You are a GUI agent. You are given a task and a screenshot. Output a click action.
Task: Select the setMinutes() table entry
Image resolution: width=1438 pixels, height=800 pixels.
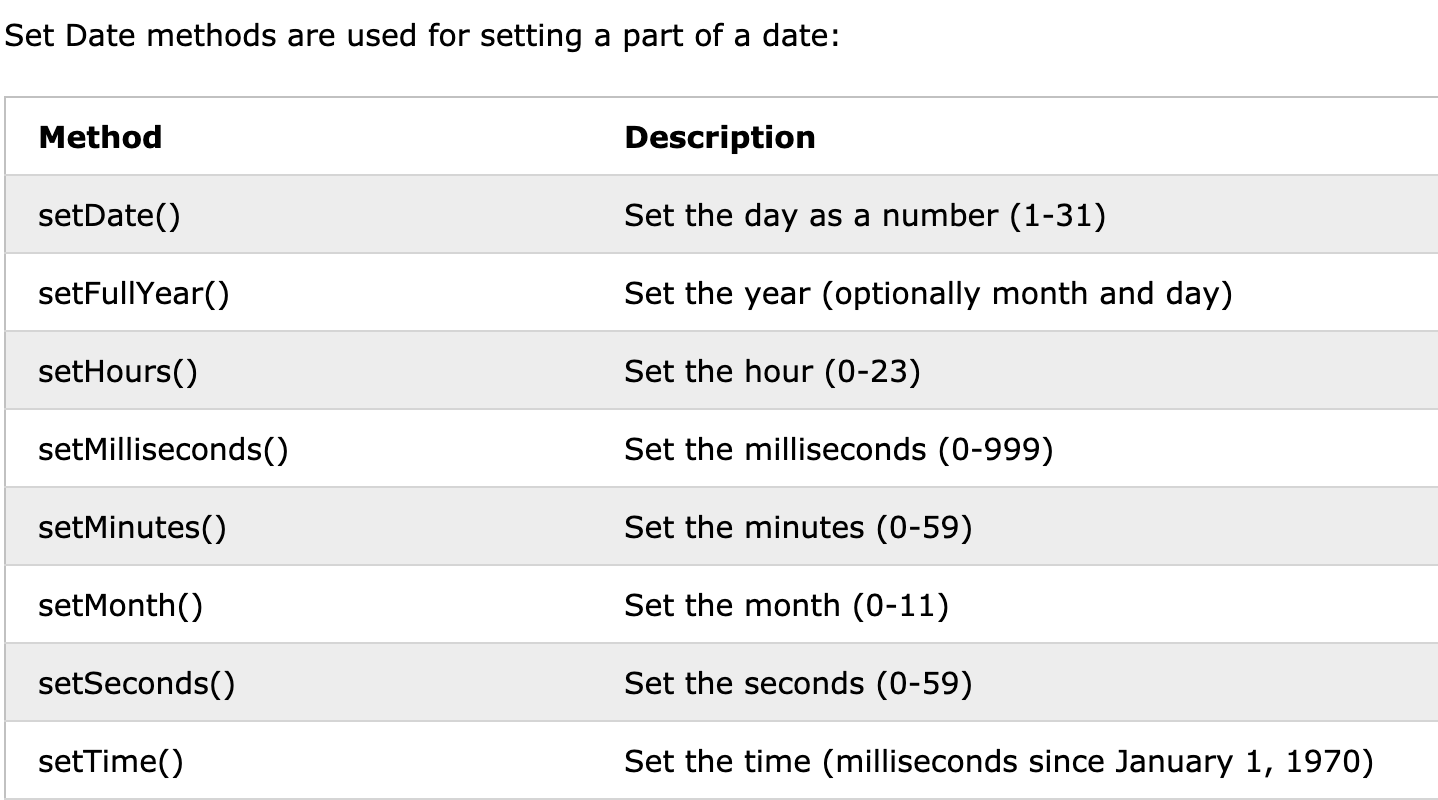[132, 527]
